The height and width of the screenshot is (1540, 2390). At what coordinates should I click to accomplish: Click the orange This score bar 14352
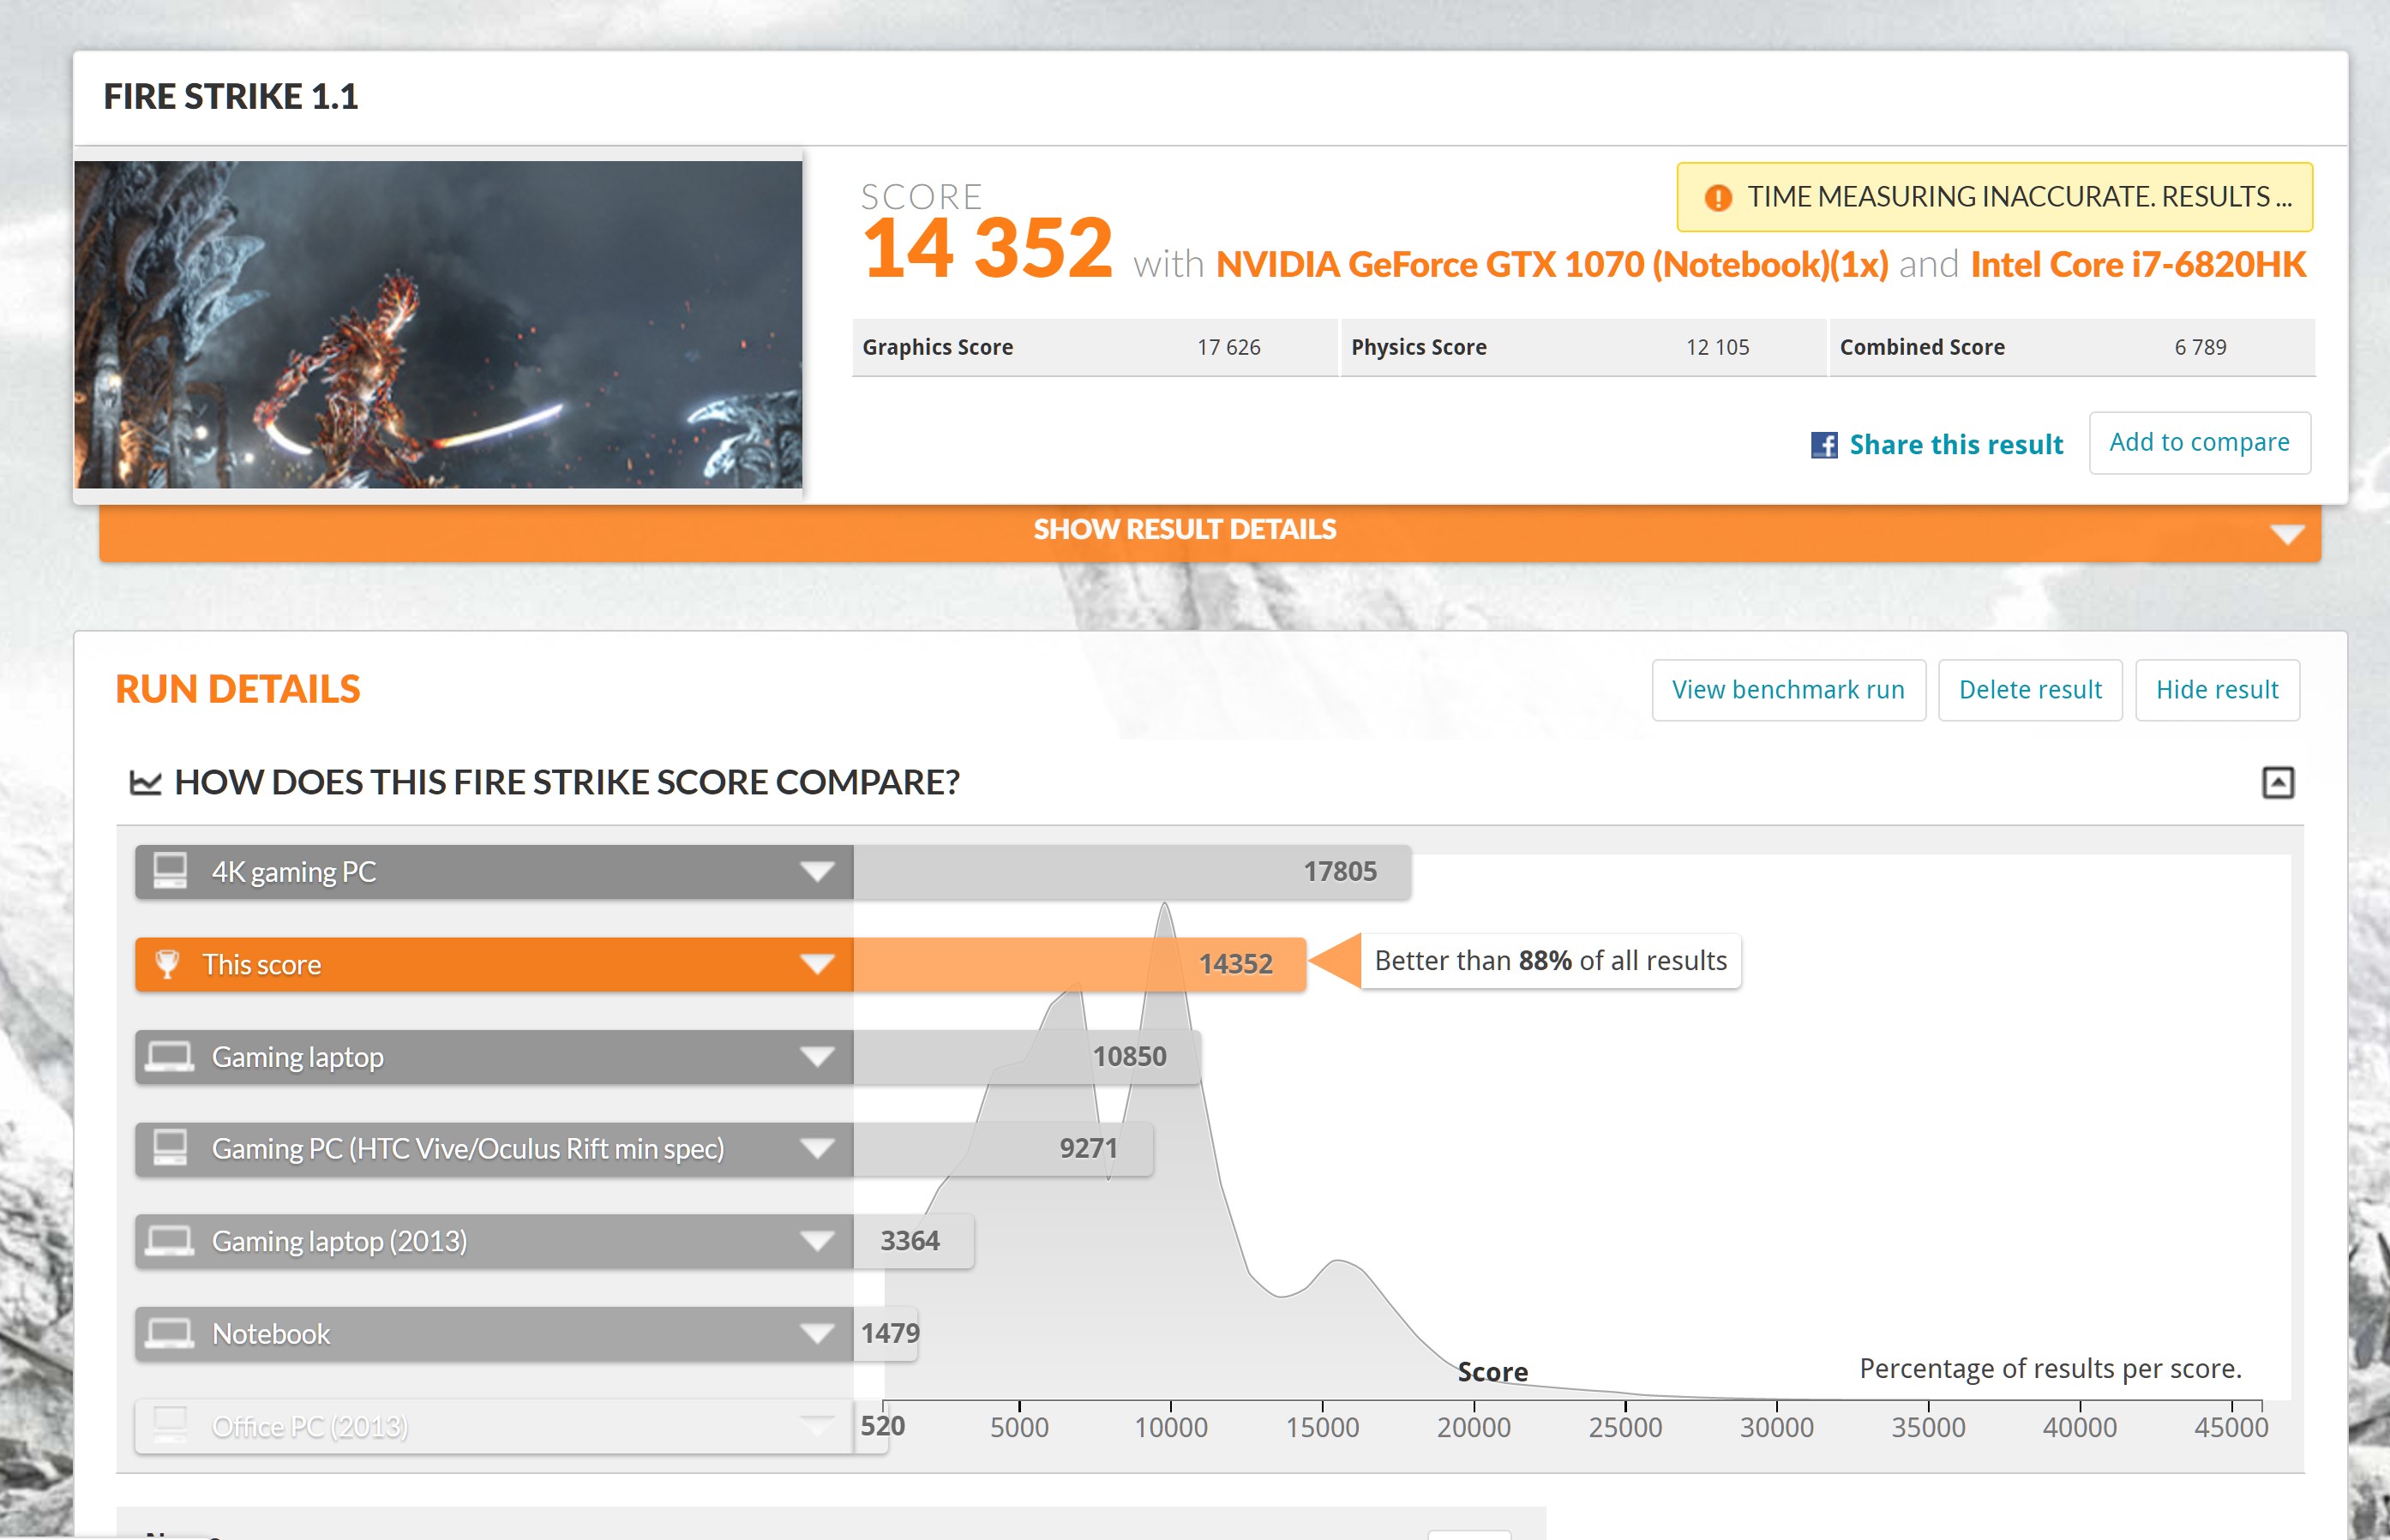[x=1079, y=964]
